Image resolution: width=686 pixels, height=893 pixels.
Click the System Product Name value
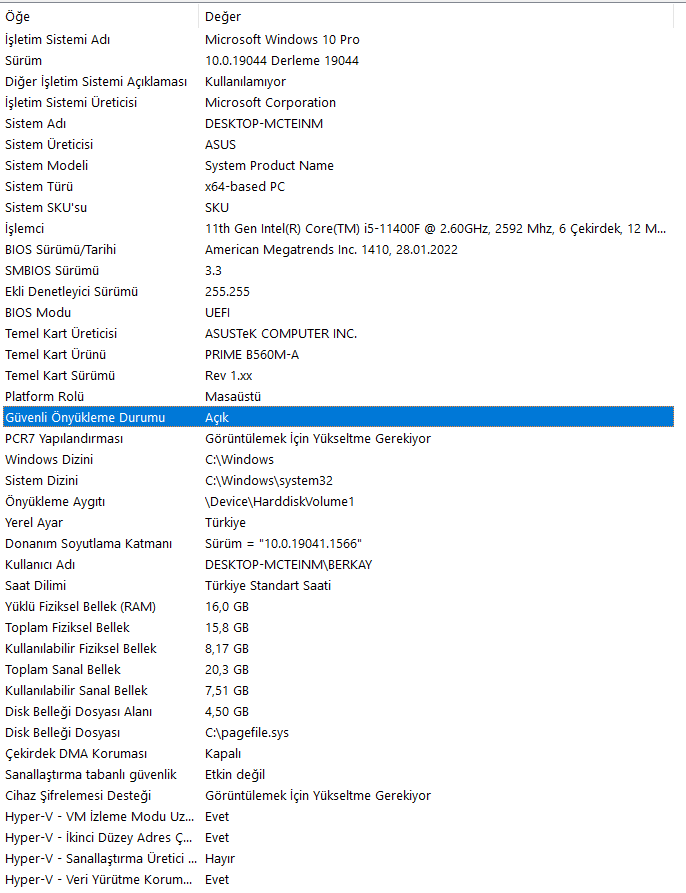269,166
